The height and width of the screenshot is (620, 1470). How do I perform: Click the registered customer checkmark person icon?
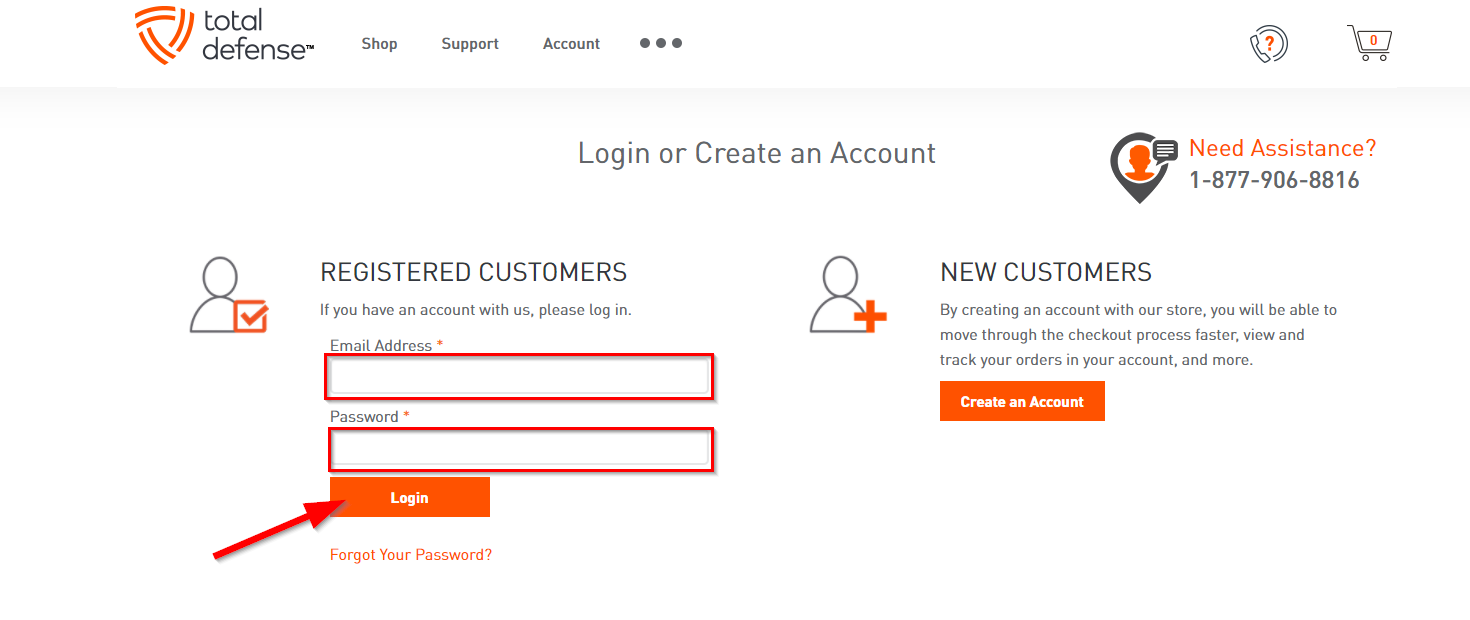click(x=229, y=295)
